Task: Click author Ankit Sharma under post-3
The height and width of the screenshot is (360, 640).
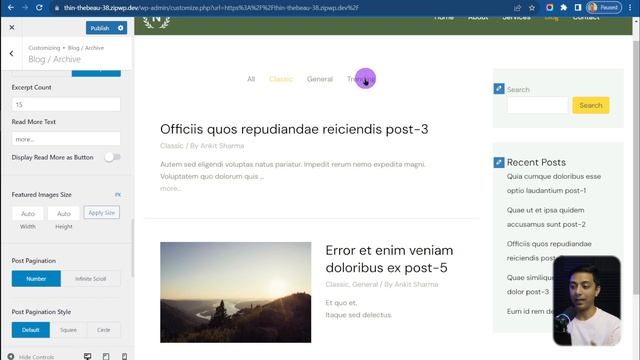Action: [x=222, y=146]
